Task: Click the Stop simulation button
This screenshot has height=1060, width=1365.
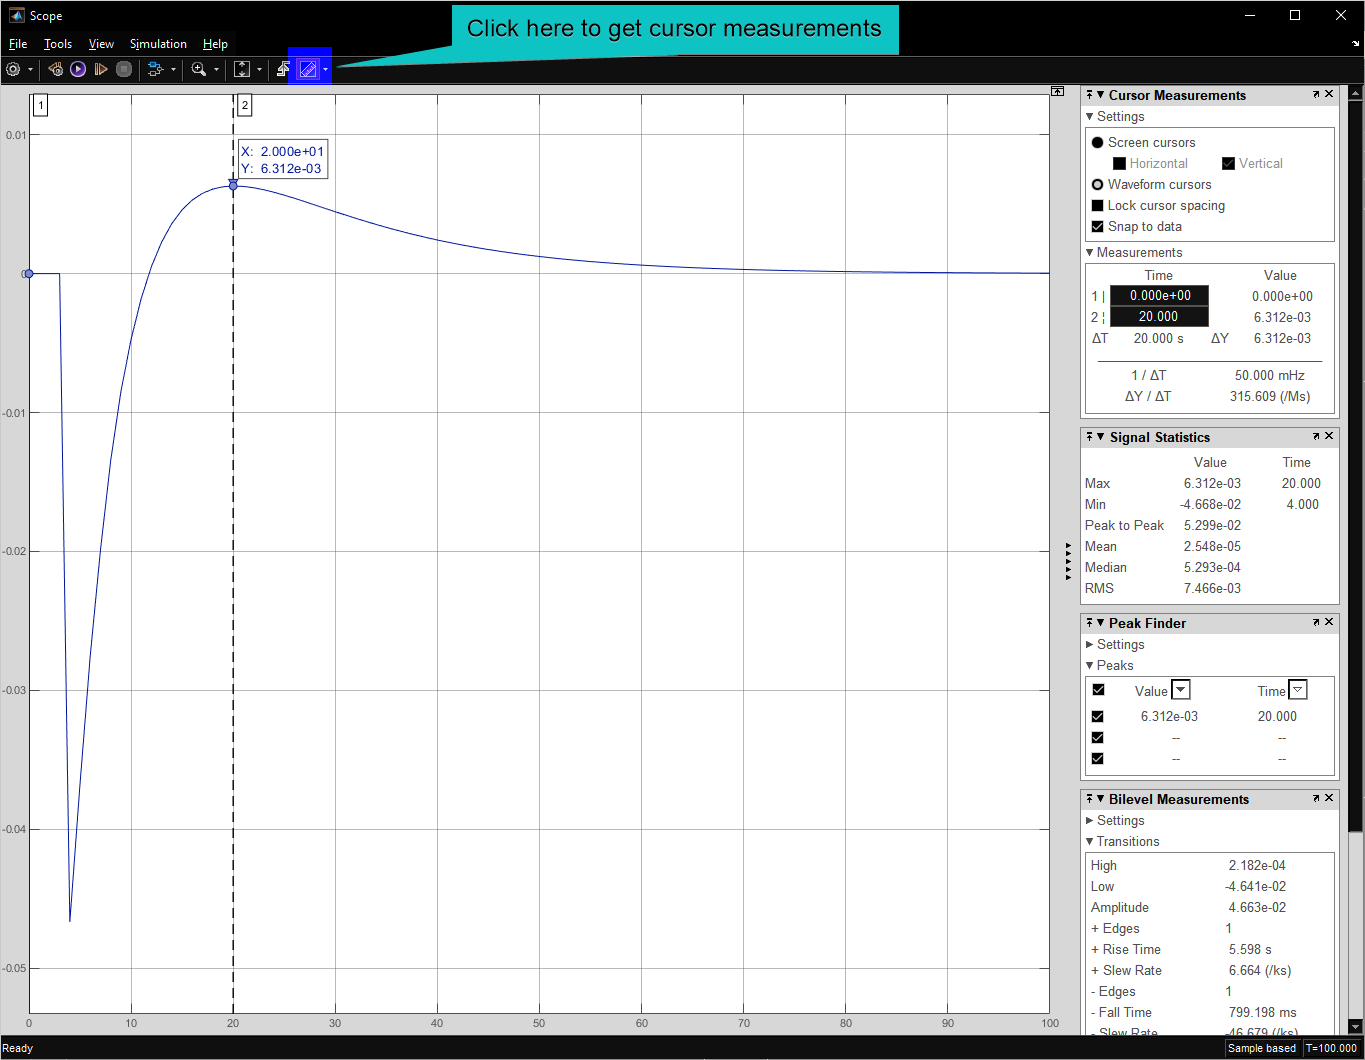Action: [124, 69]
